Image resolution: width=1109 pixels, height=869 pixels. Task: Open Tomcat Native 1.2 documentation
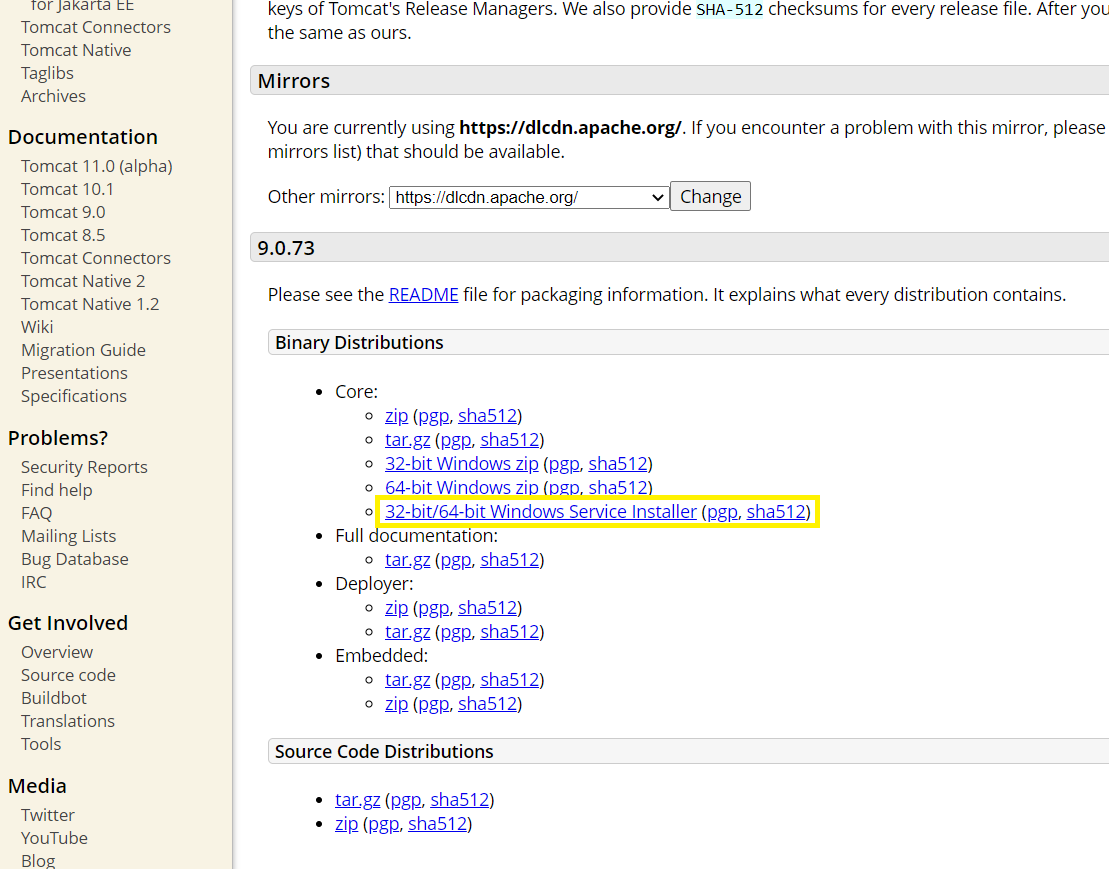[x=90, y=304]
